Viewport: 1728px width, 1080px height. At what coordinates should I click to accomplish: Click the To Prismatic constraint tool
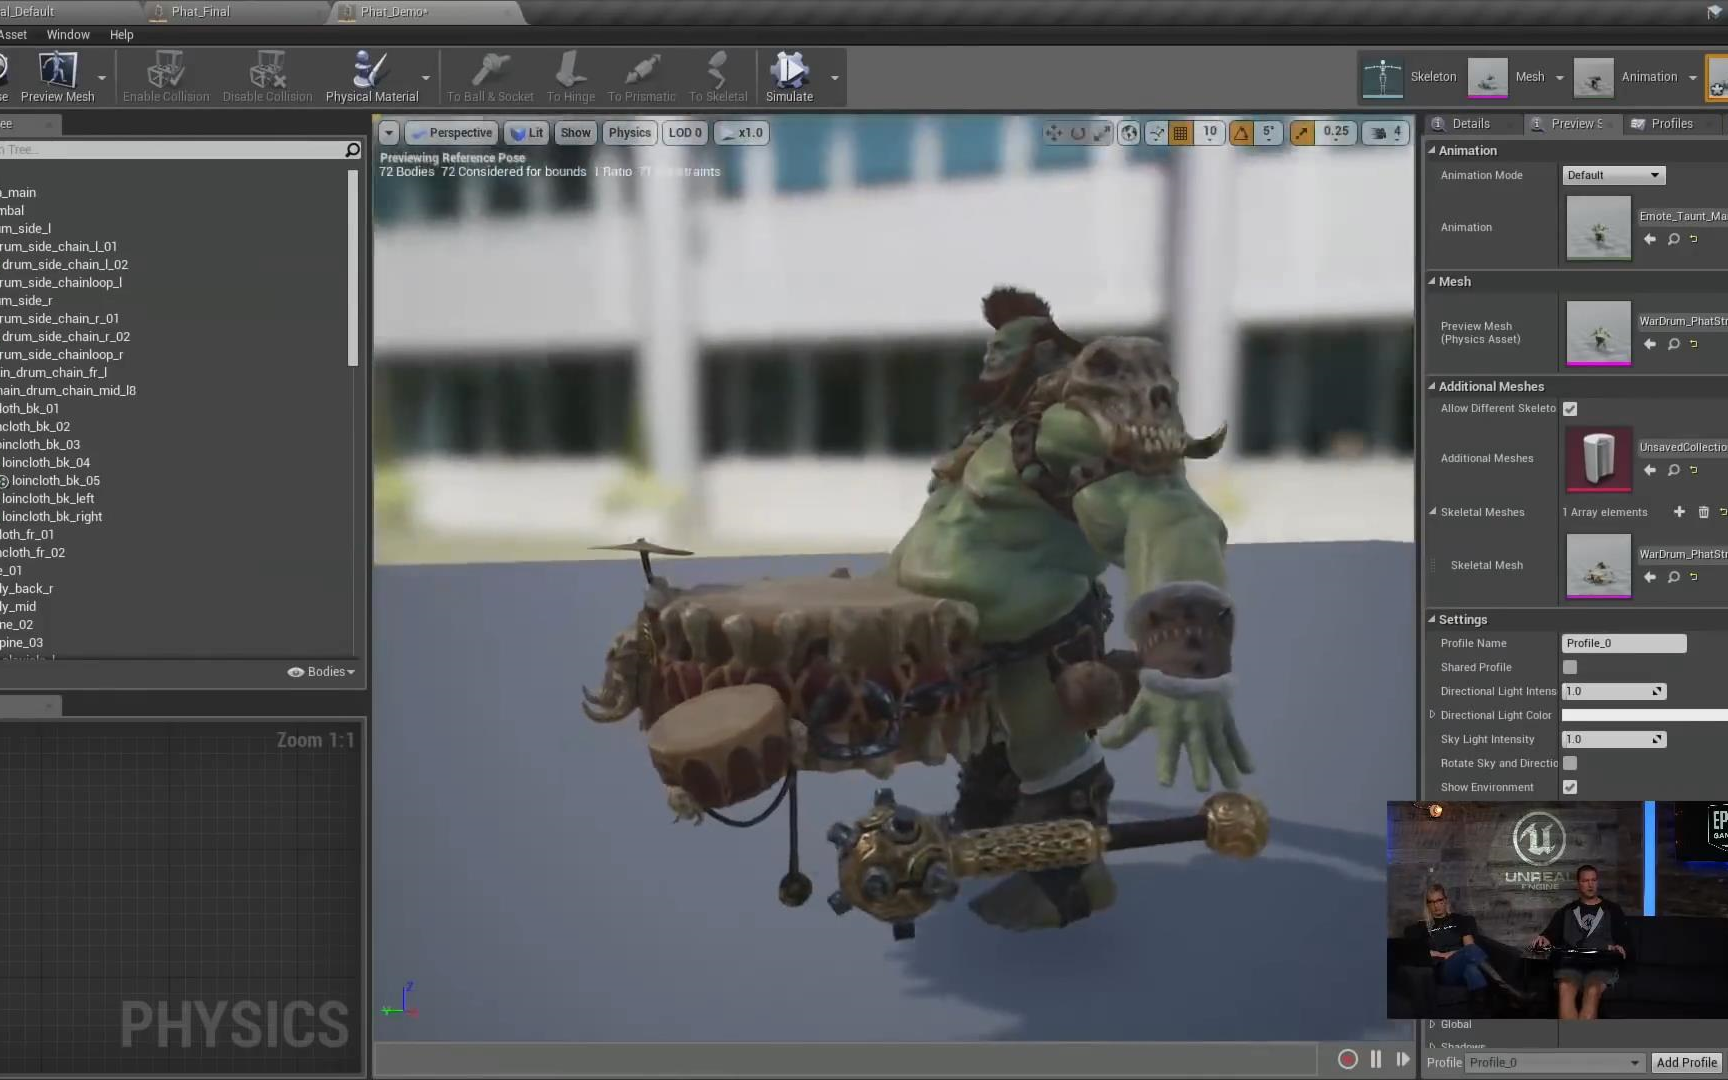click(641, 75)
